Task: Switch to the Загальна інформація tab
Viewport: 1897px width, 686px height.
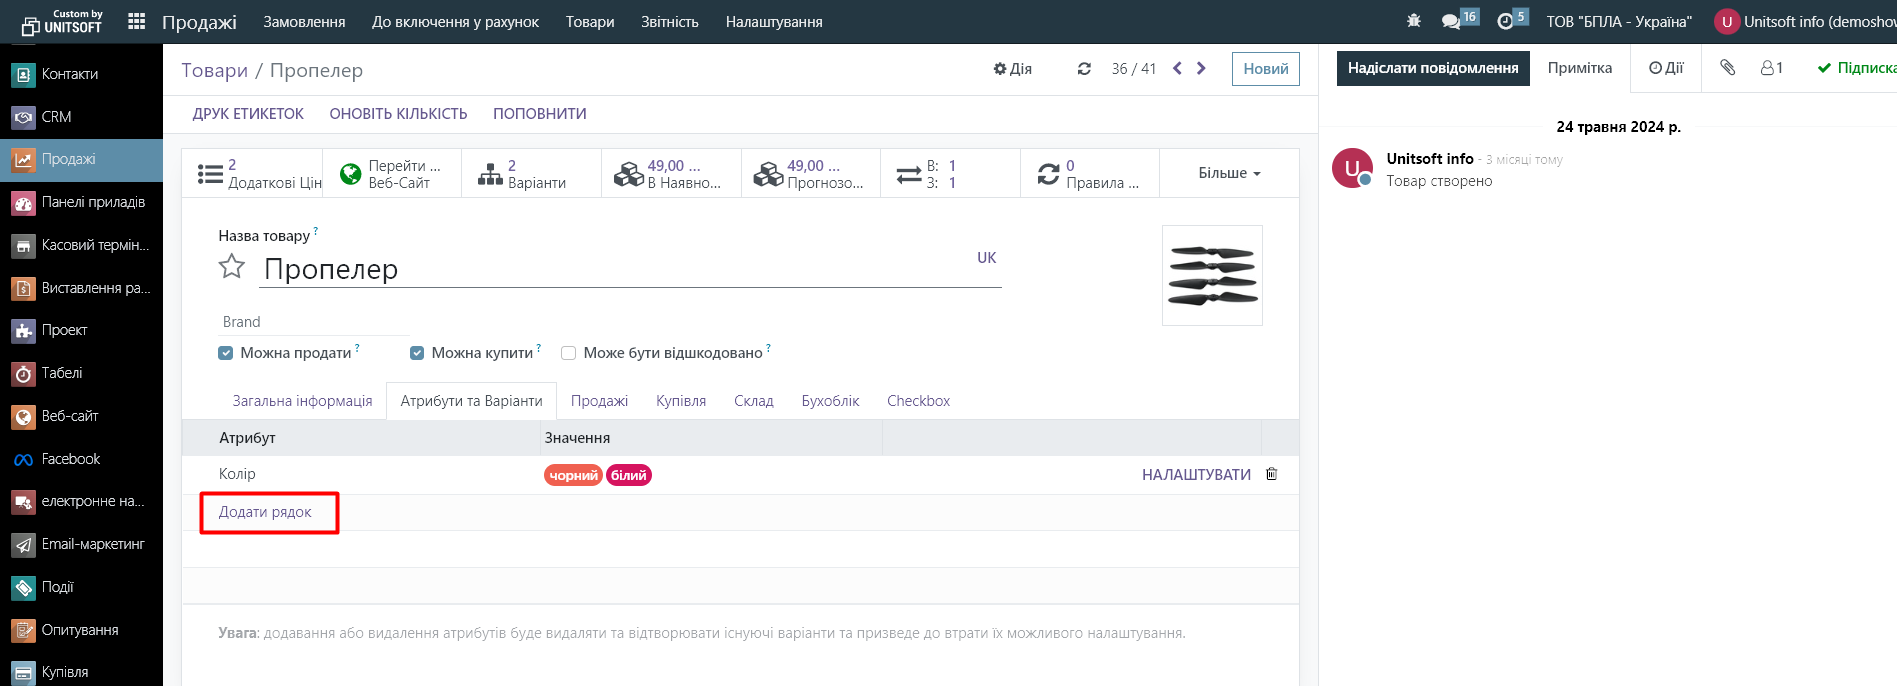Action: (x=302, y=401)
